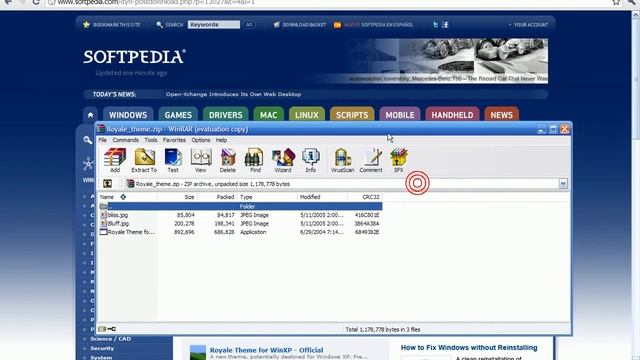Open Your Account dropdown on Softpedia

click(x=528, y=24)
